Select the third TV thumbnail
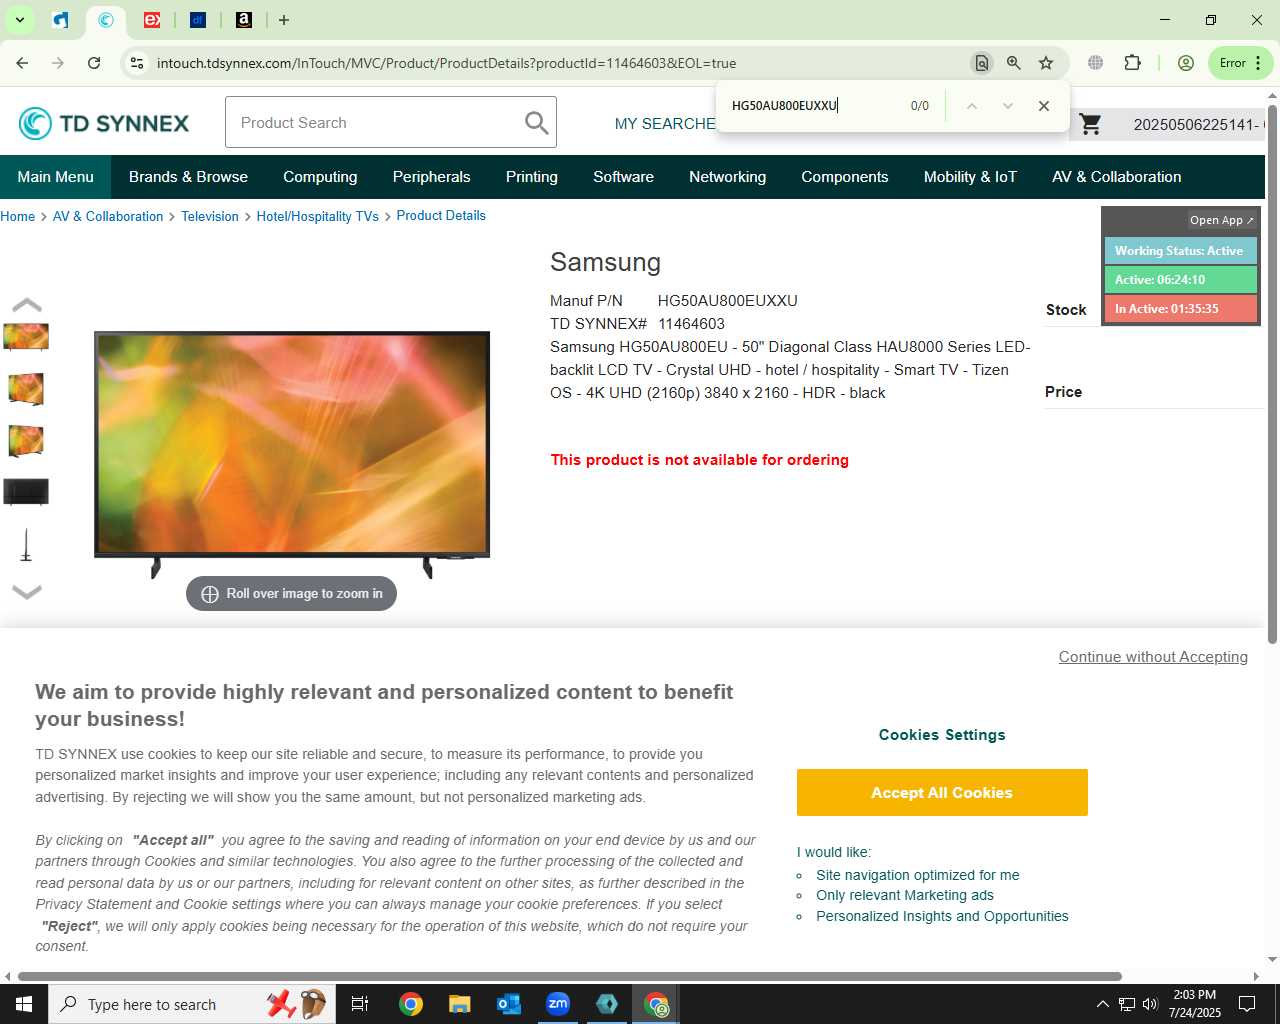Screen dimensions: 1280x1024 [x=26, y=440]
